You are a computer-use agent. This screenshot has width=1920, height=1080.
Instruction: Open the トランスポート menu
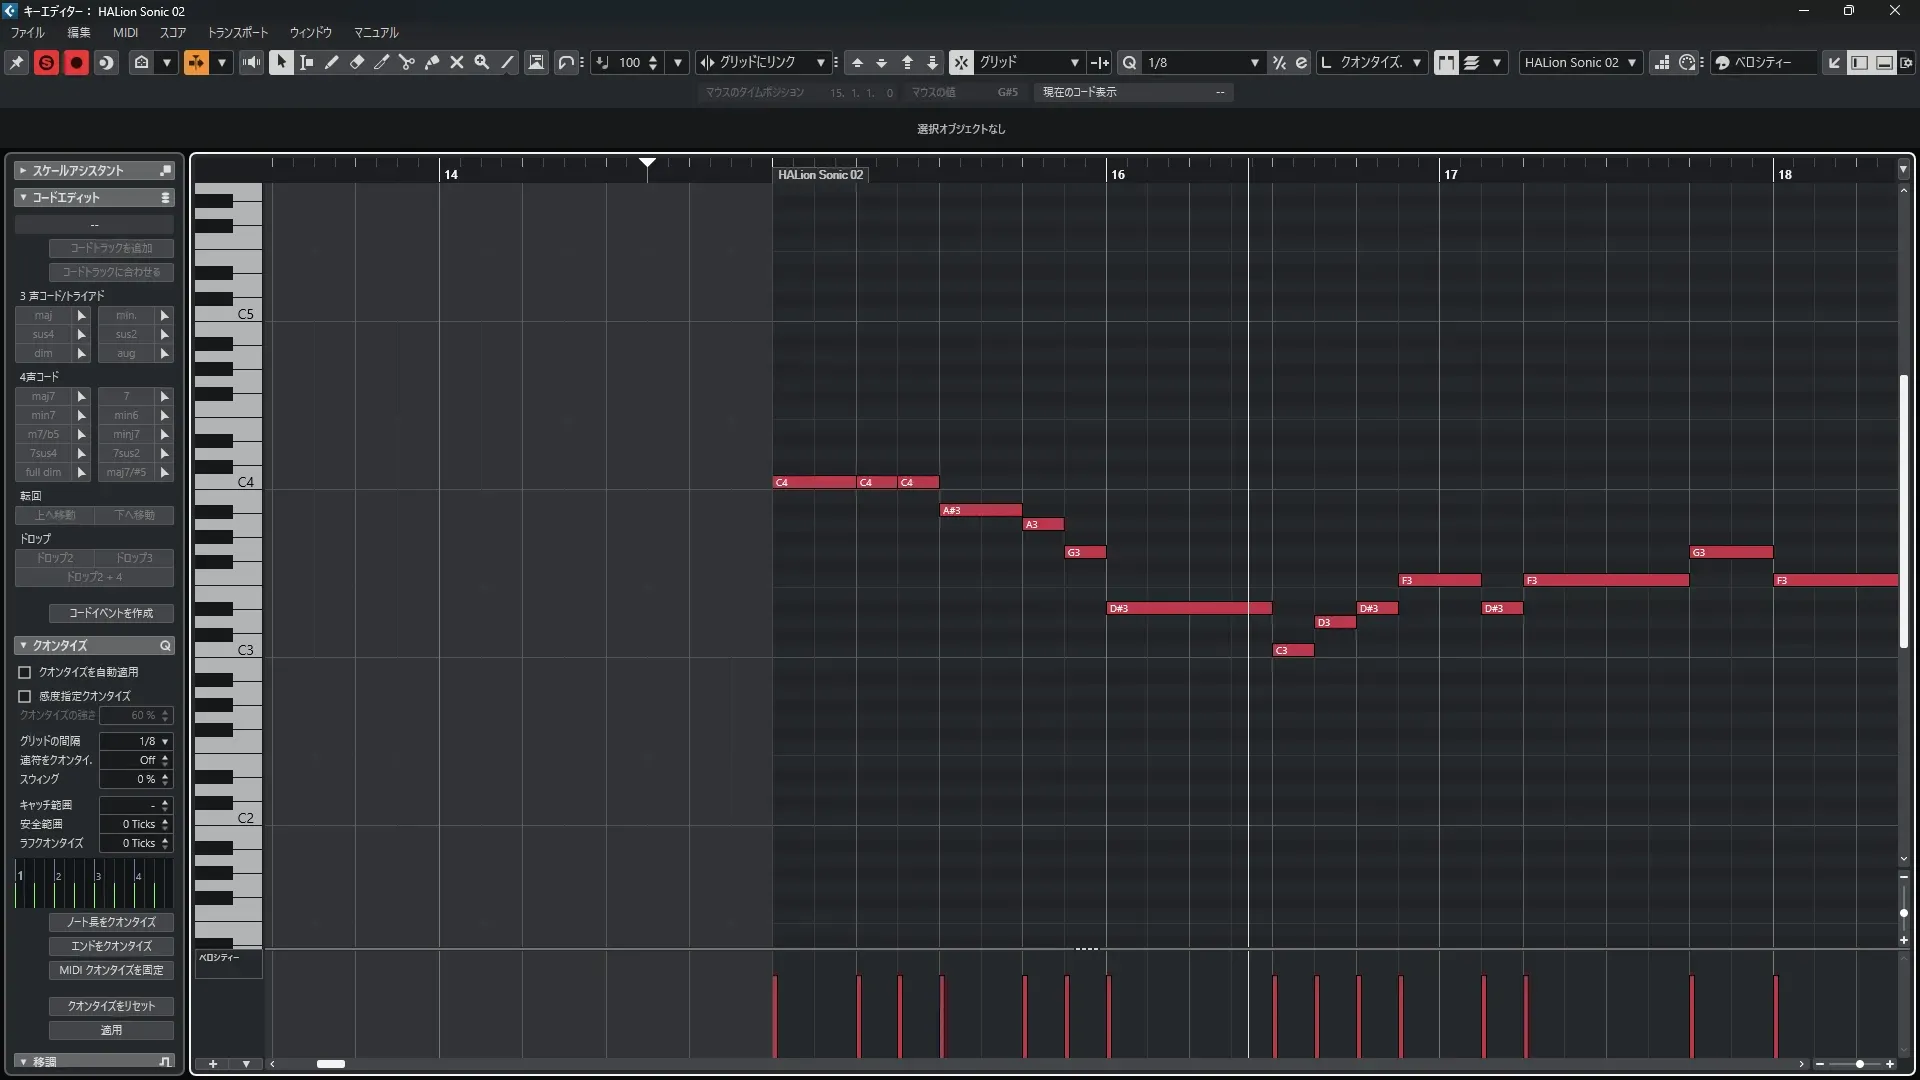pyautogui.click(x=237, y=32)
